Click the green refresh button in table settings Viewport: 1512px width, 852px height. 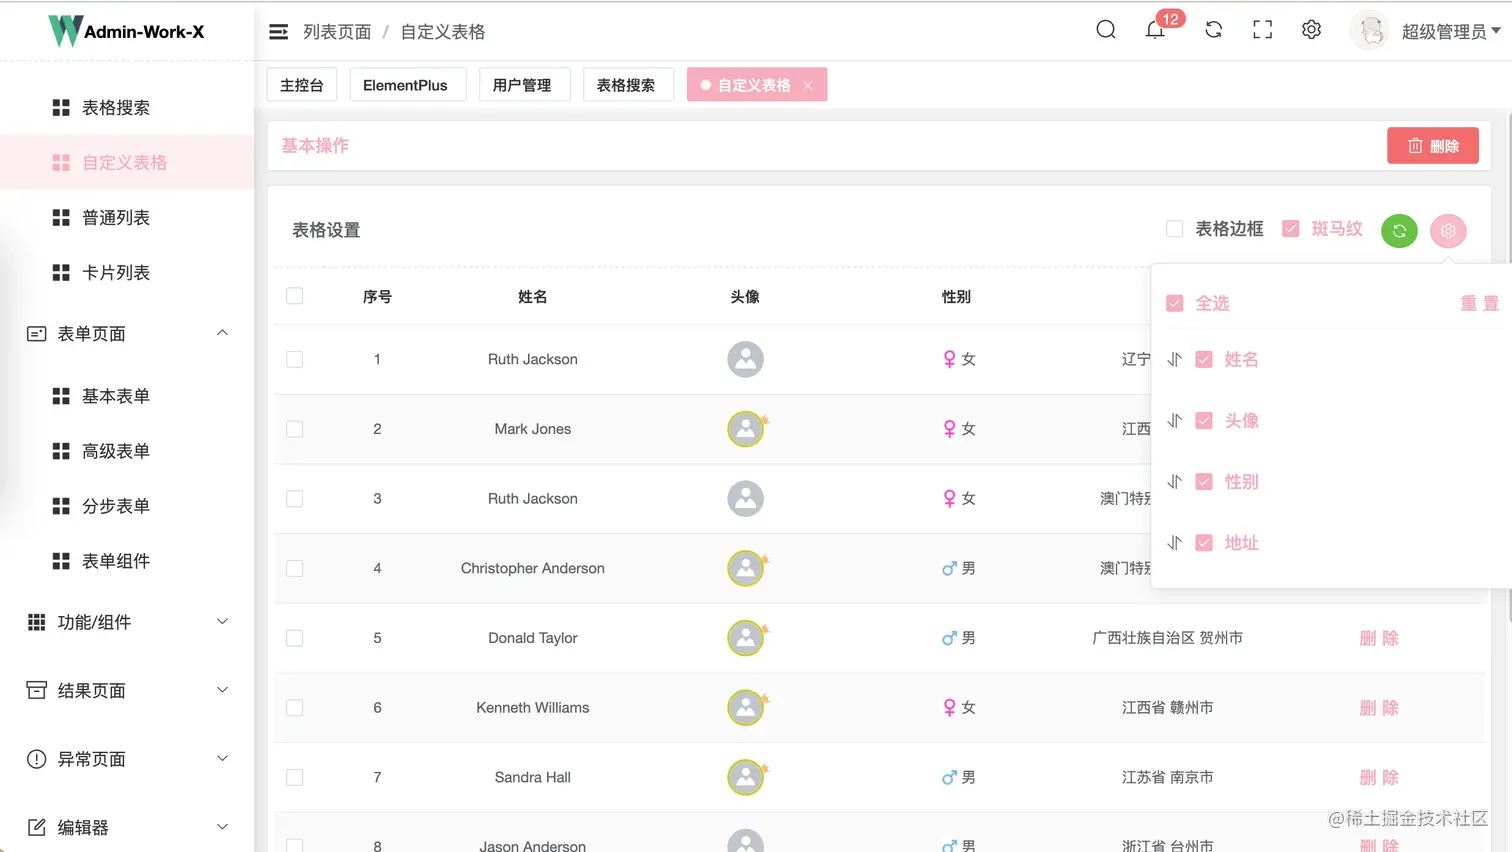point(1399,231)
